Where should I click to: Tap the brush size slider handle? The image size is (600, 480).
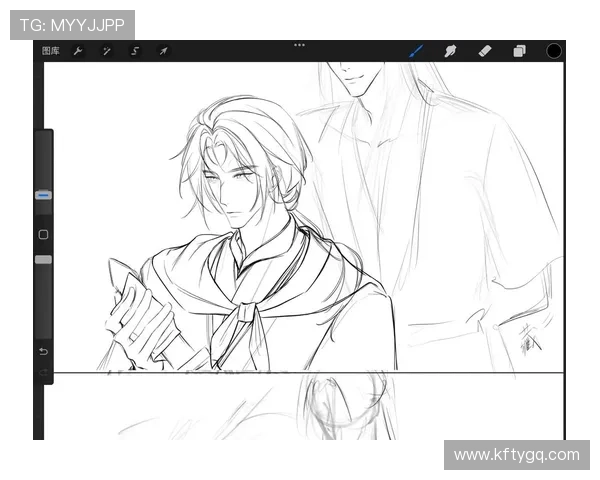43,196
